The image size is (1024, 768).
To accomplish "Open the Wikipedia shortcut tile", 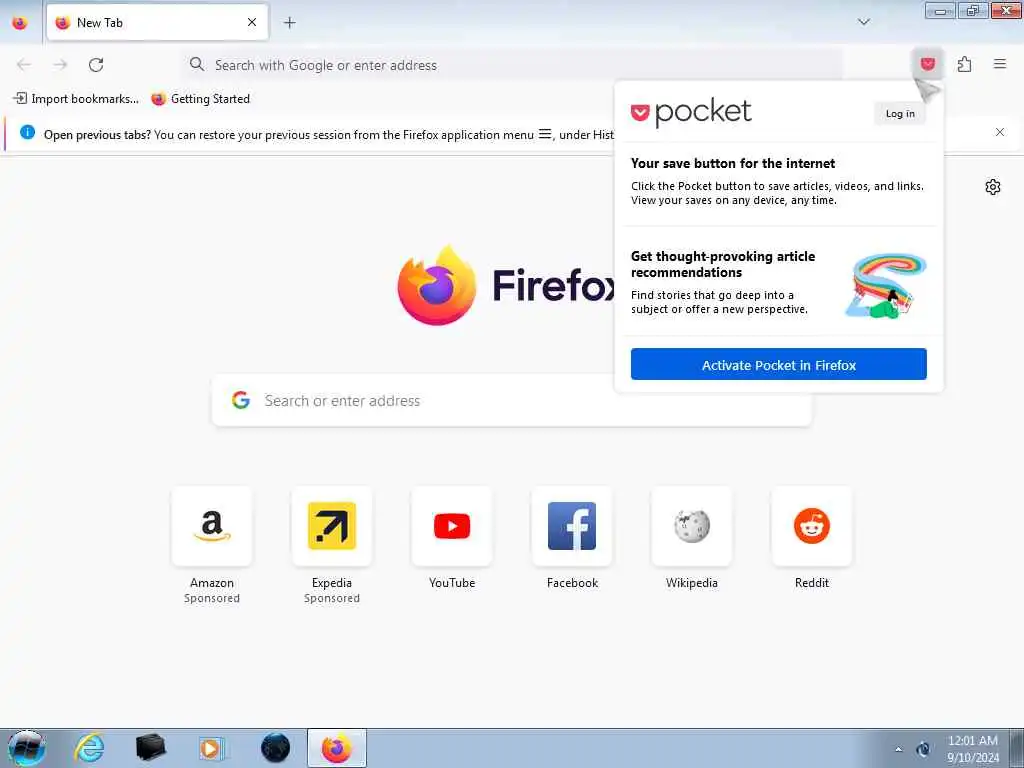I will pyautogui.click(x=692, y=526).
